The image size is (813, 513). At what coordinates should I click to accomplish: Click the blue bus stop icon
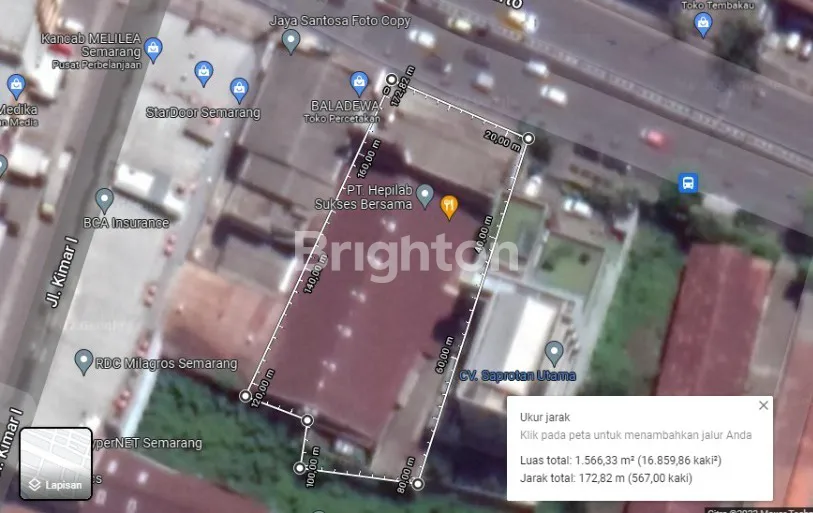pos(688,183)
